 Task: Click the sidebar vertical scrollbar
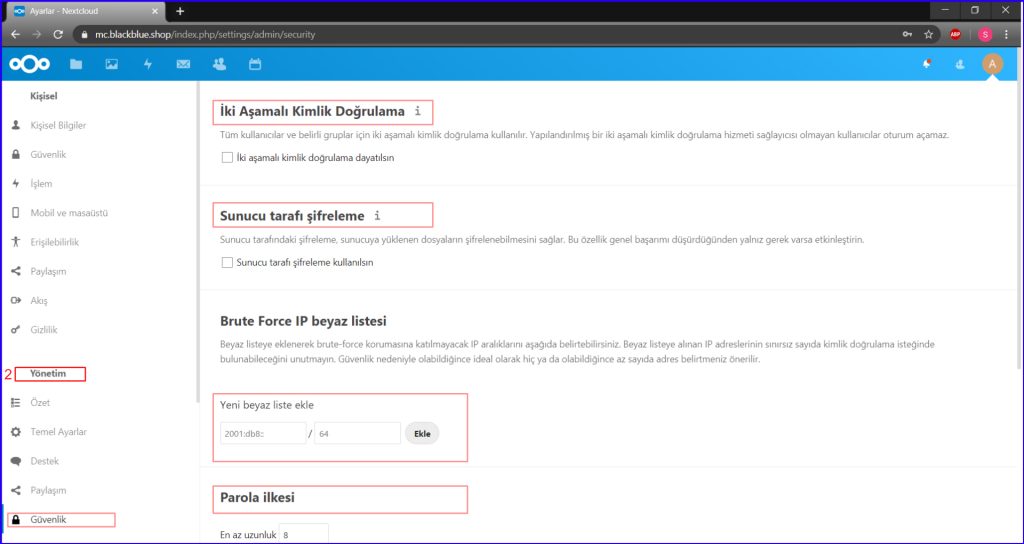coord(197,242)
